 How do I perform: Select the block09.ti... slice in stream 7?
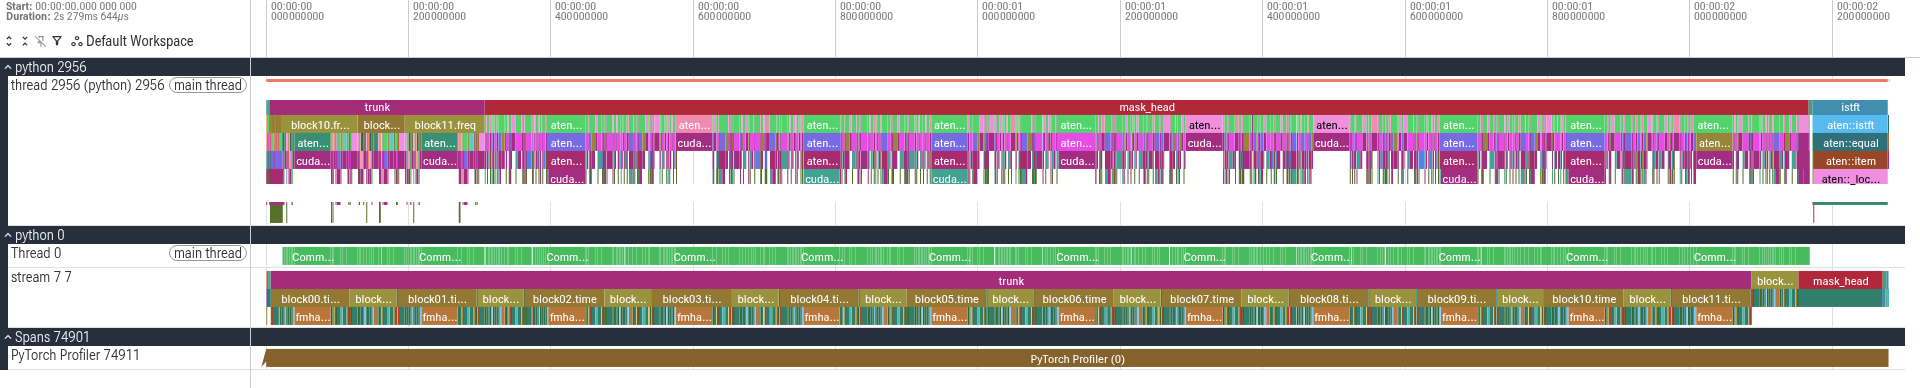click(1457, 299)
